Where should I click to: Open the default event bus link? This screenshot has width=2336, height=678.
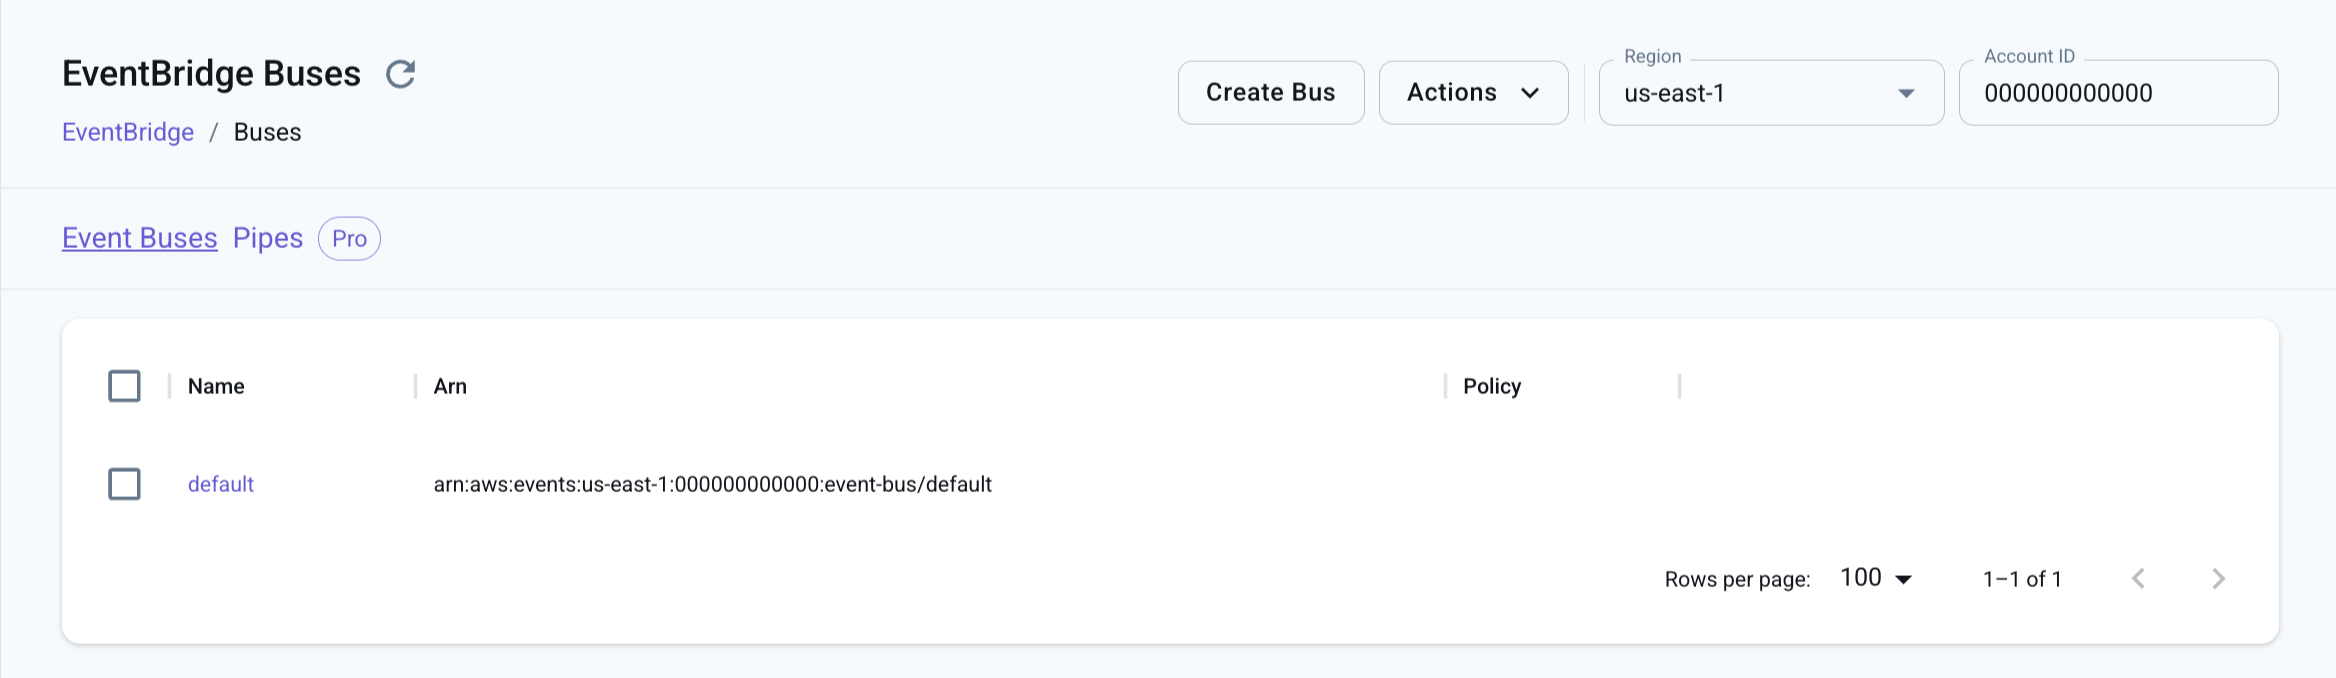(221, 484)
